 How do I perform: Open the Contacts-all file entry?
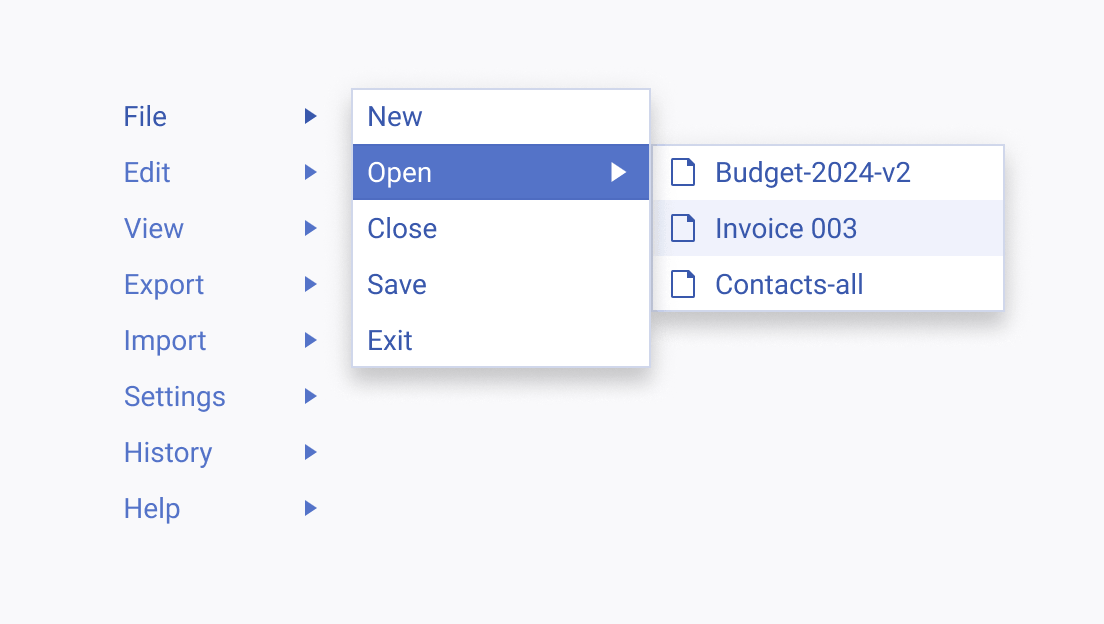828,284
